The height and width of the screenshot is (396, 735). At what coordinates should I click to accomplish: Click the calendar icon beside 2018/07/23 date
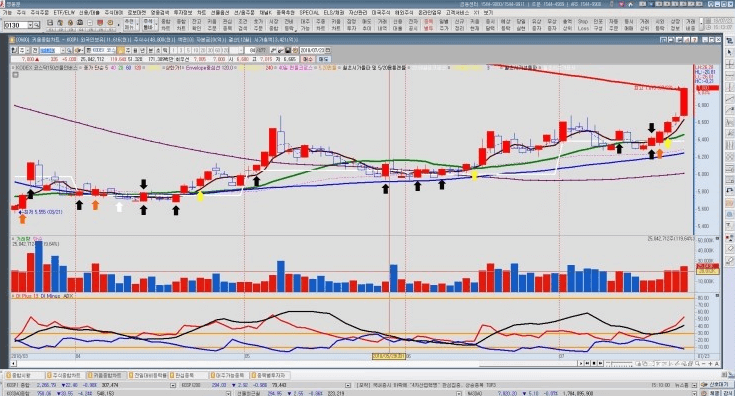(328, 50)
